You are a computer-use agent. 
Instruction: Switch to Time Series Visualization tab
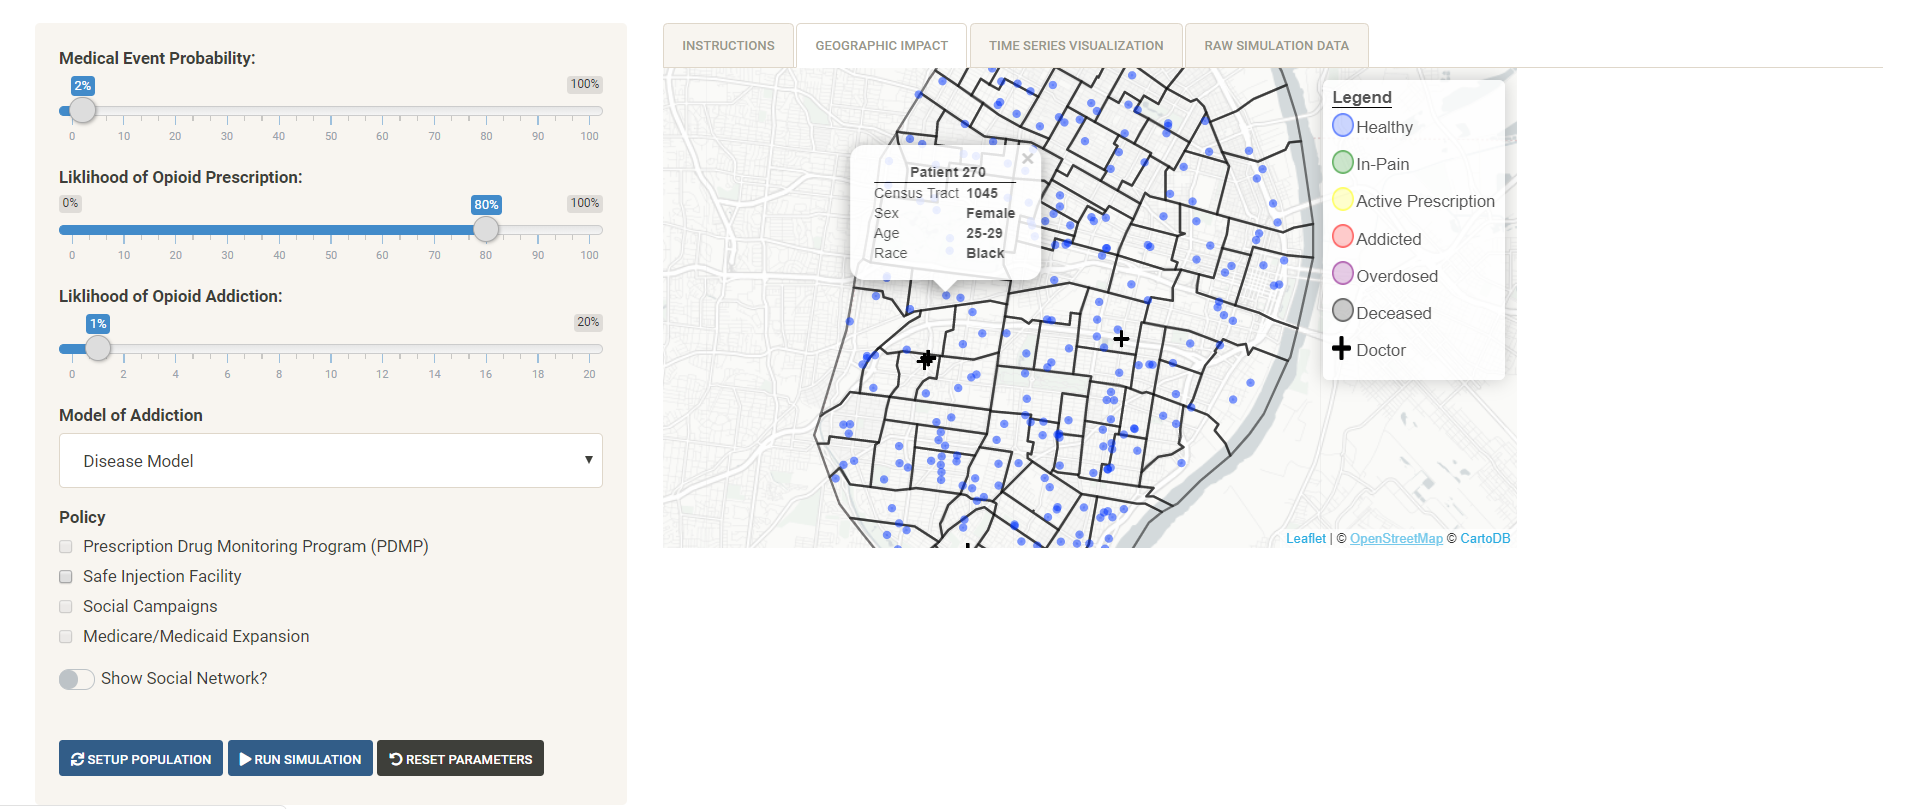coord(1075,46)
